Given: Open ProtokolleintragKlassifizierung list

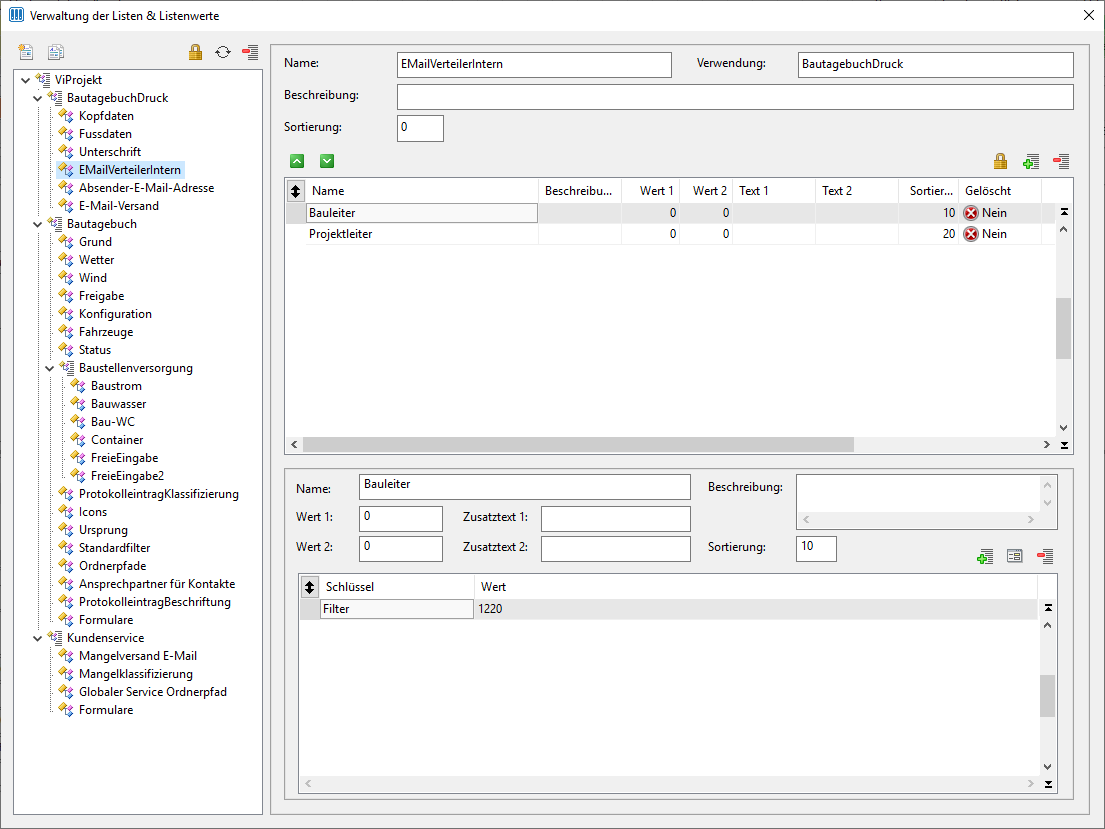Looking at the screenshot, I should tap(159, 494).
